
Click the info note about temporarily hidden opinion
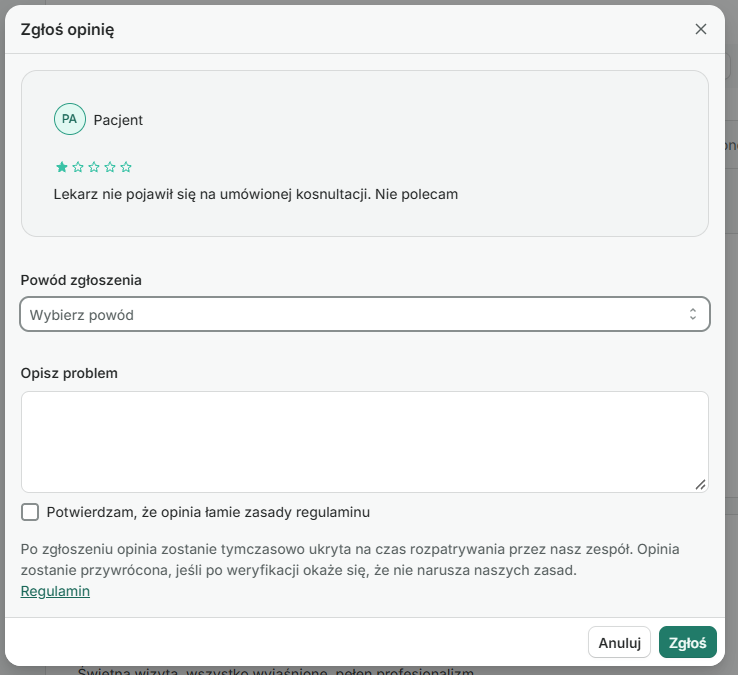point(350,560)
